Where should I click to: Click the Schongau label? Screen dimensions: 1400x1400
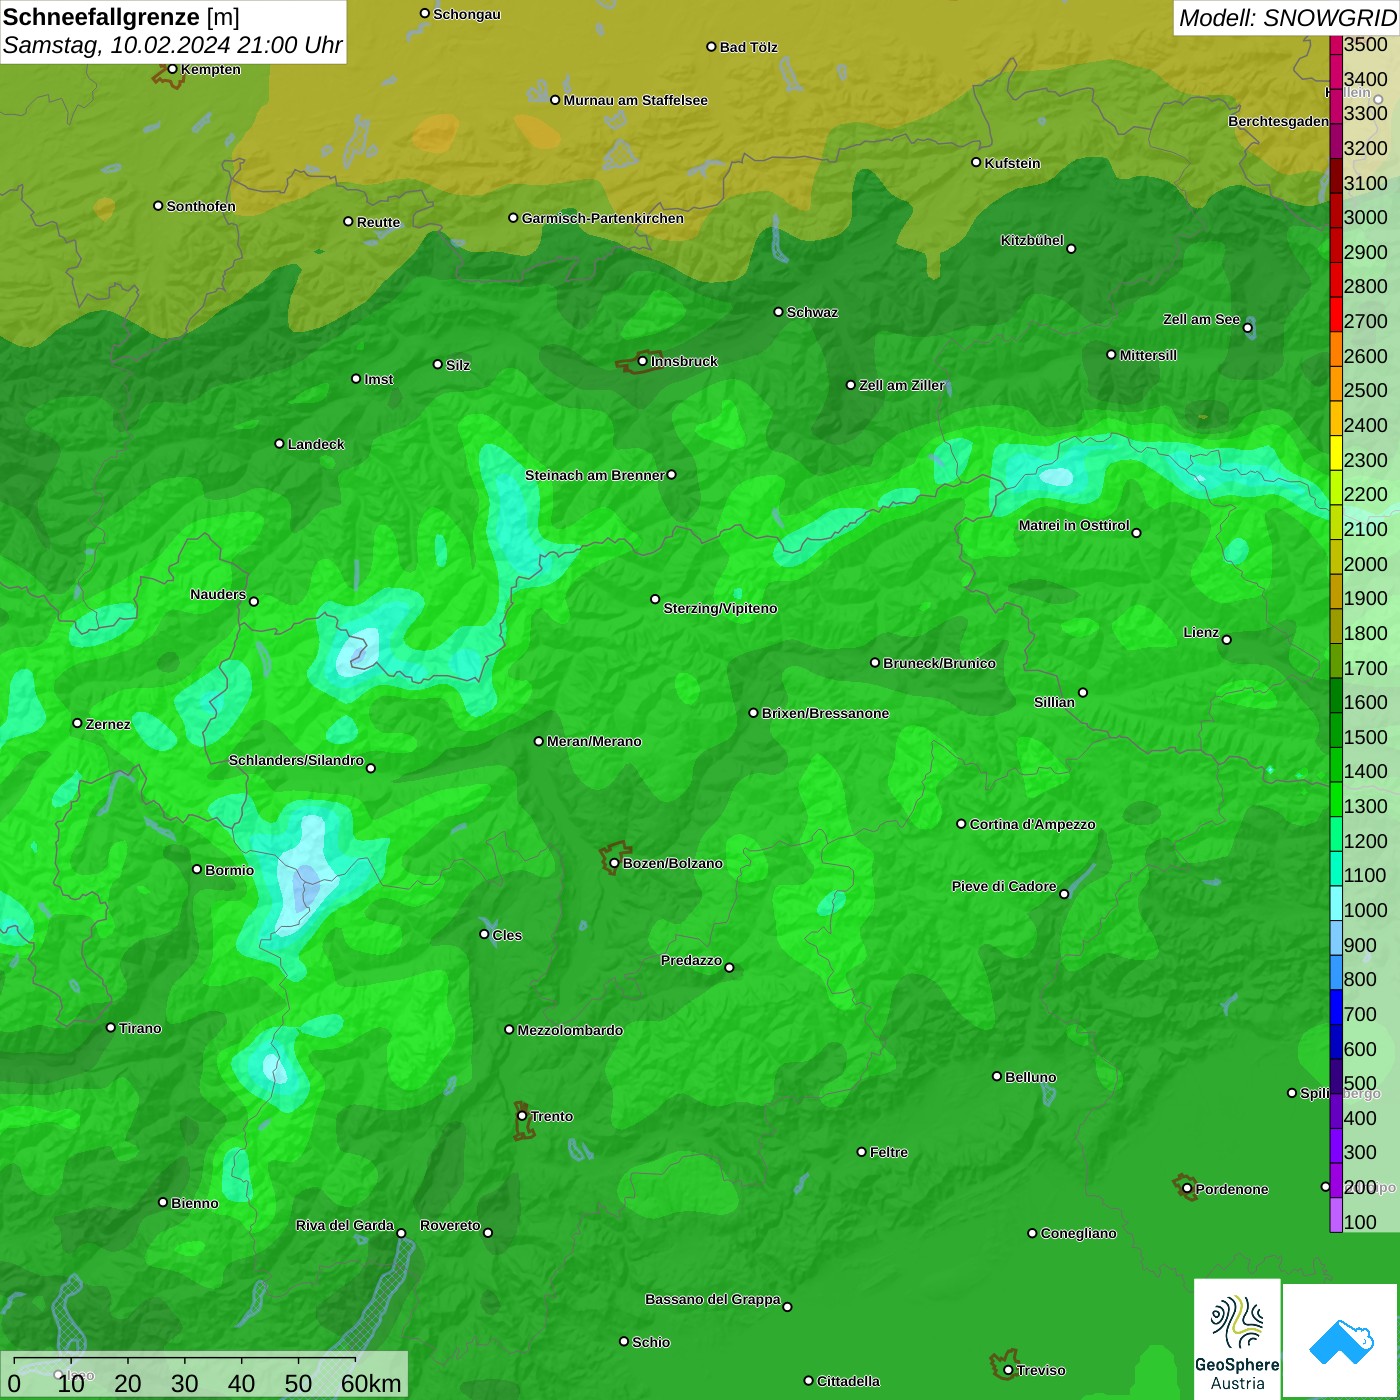tap(466, 14)
